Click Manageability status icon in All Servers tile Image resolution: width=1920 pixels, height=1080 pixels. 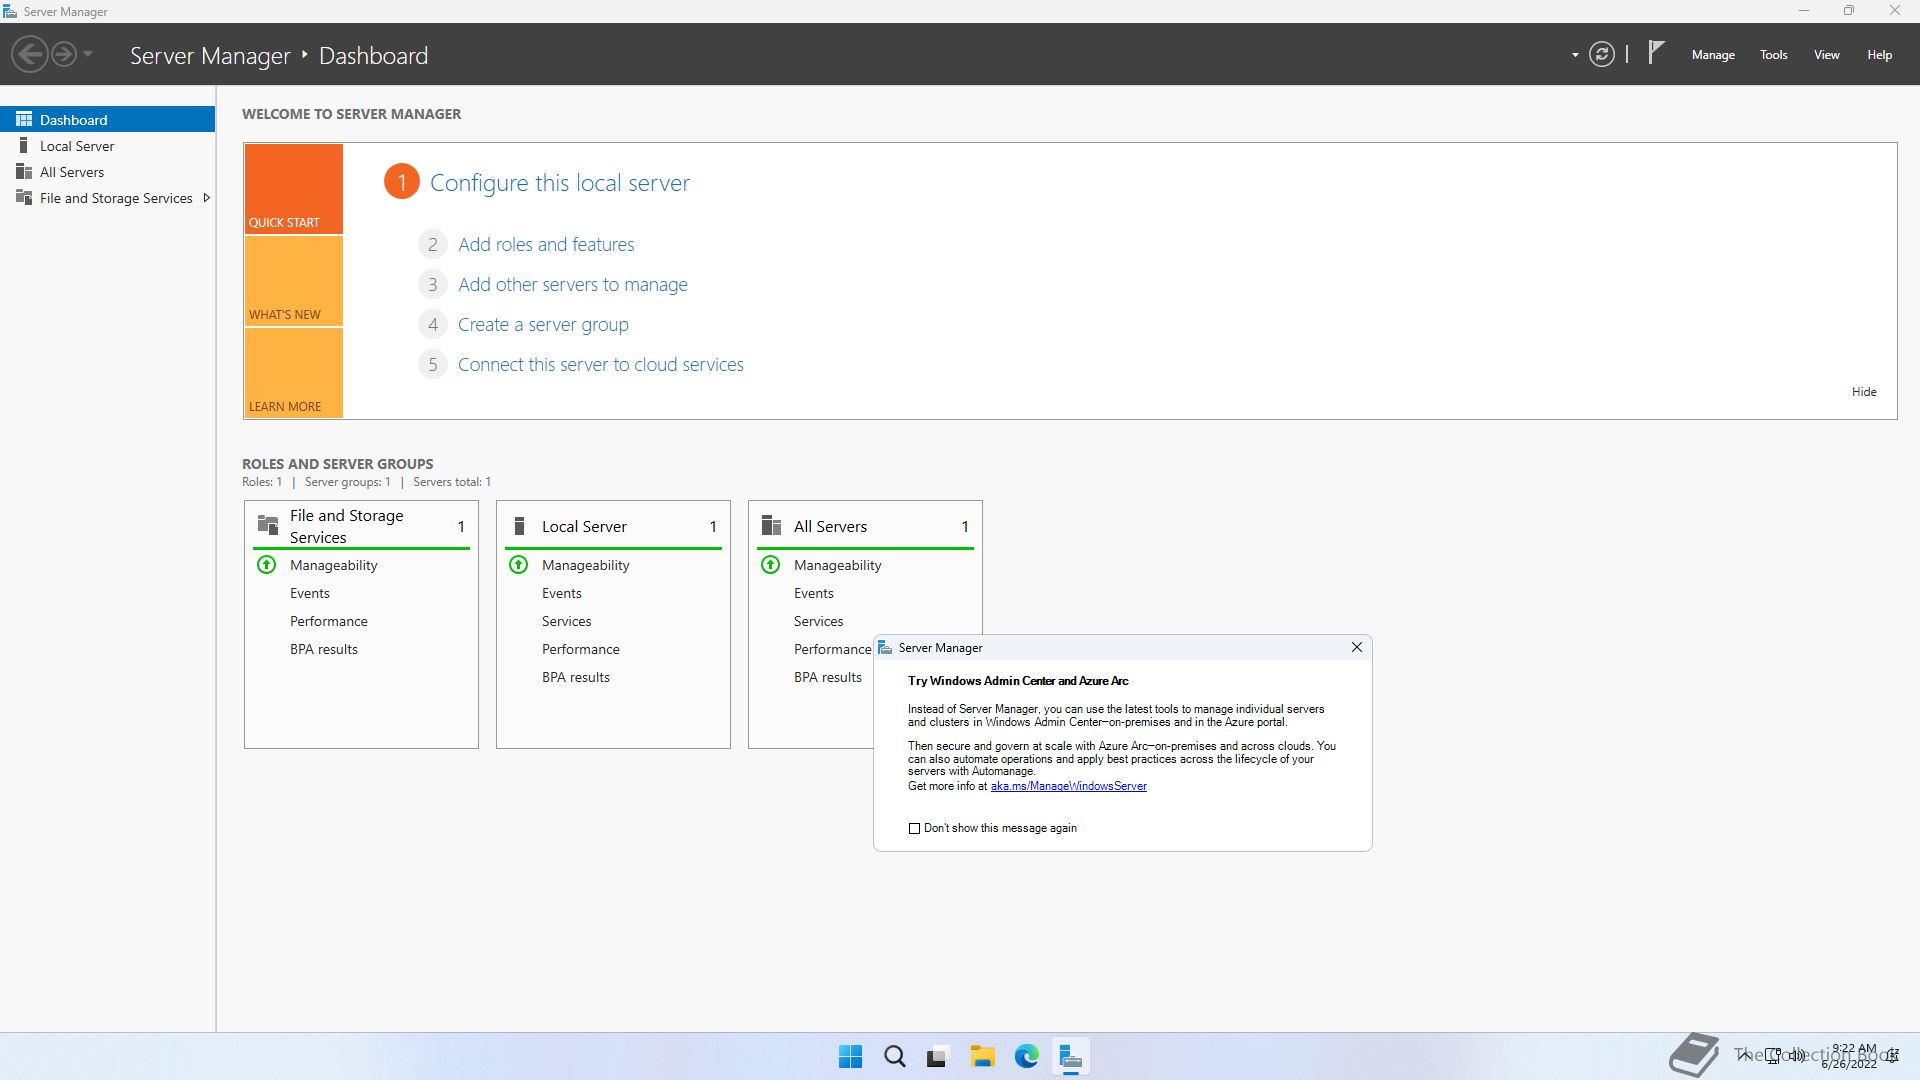click(x=771, y=565)
